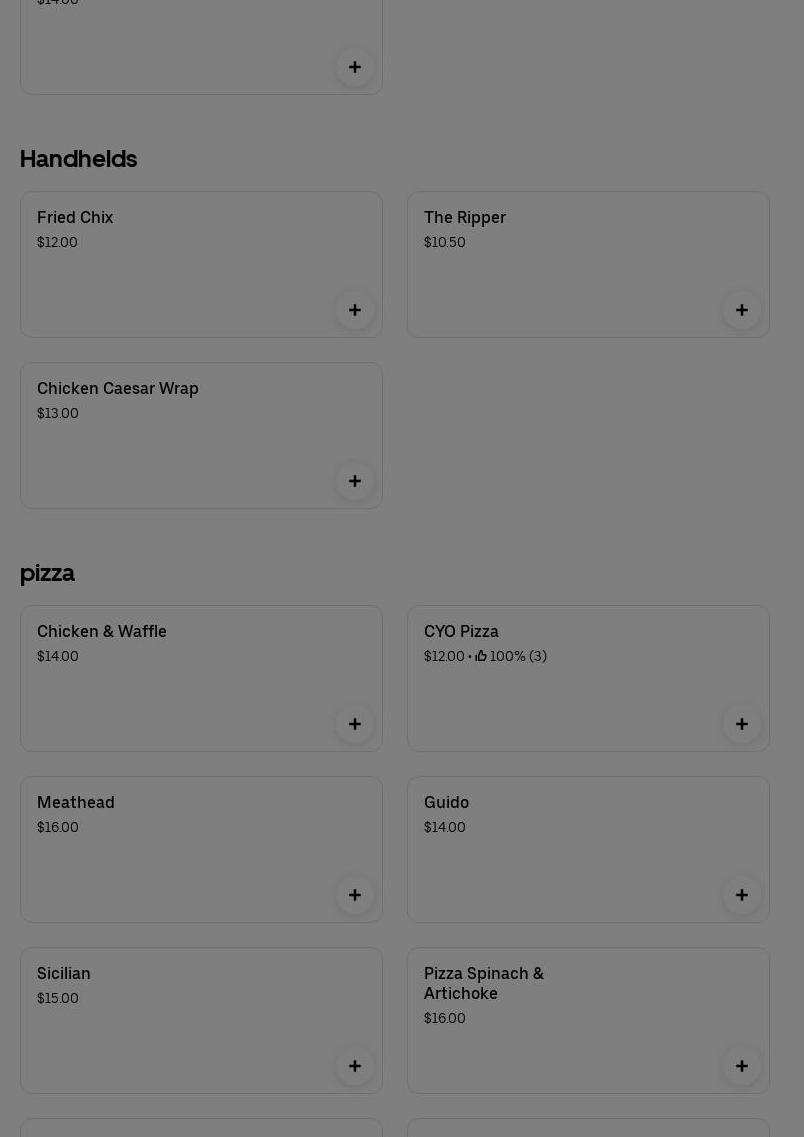Add Guido pizza with plus icon
This screenshot has height=1137, width=804.
coord(742,896)
